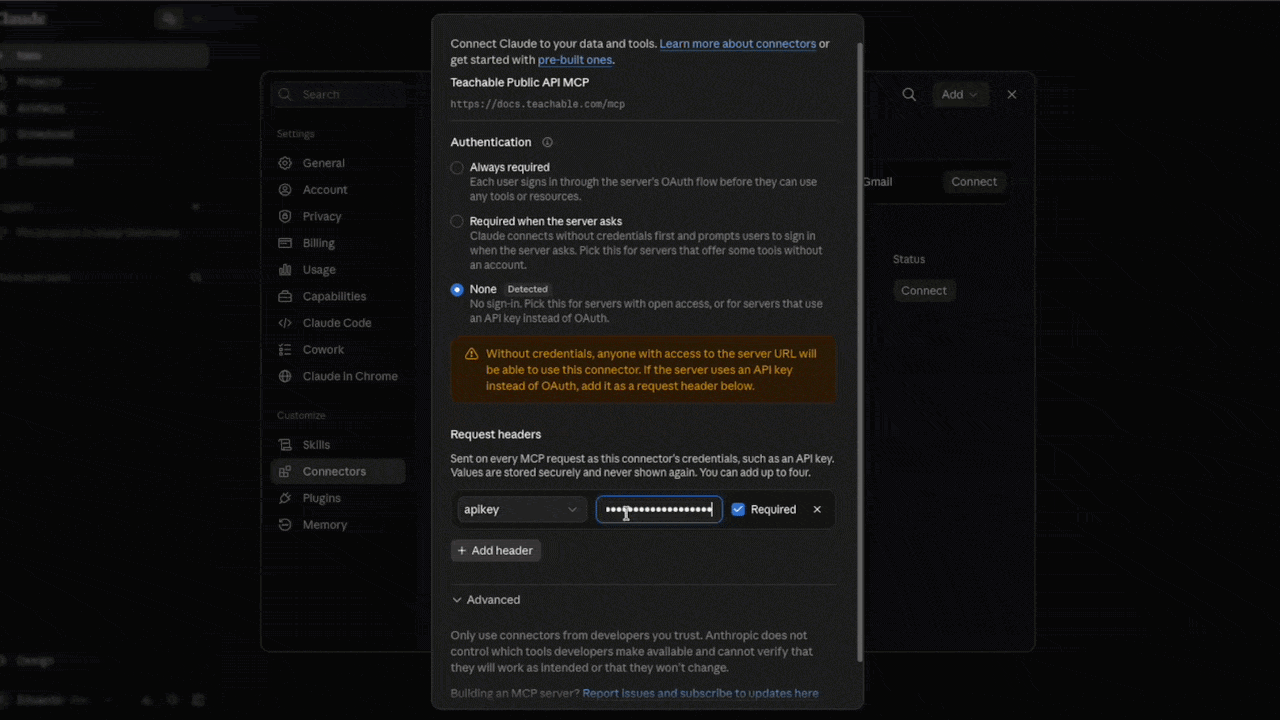Click the Authentication info icon
1280x720 pixels.
pos(547,143)
